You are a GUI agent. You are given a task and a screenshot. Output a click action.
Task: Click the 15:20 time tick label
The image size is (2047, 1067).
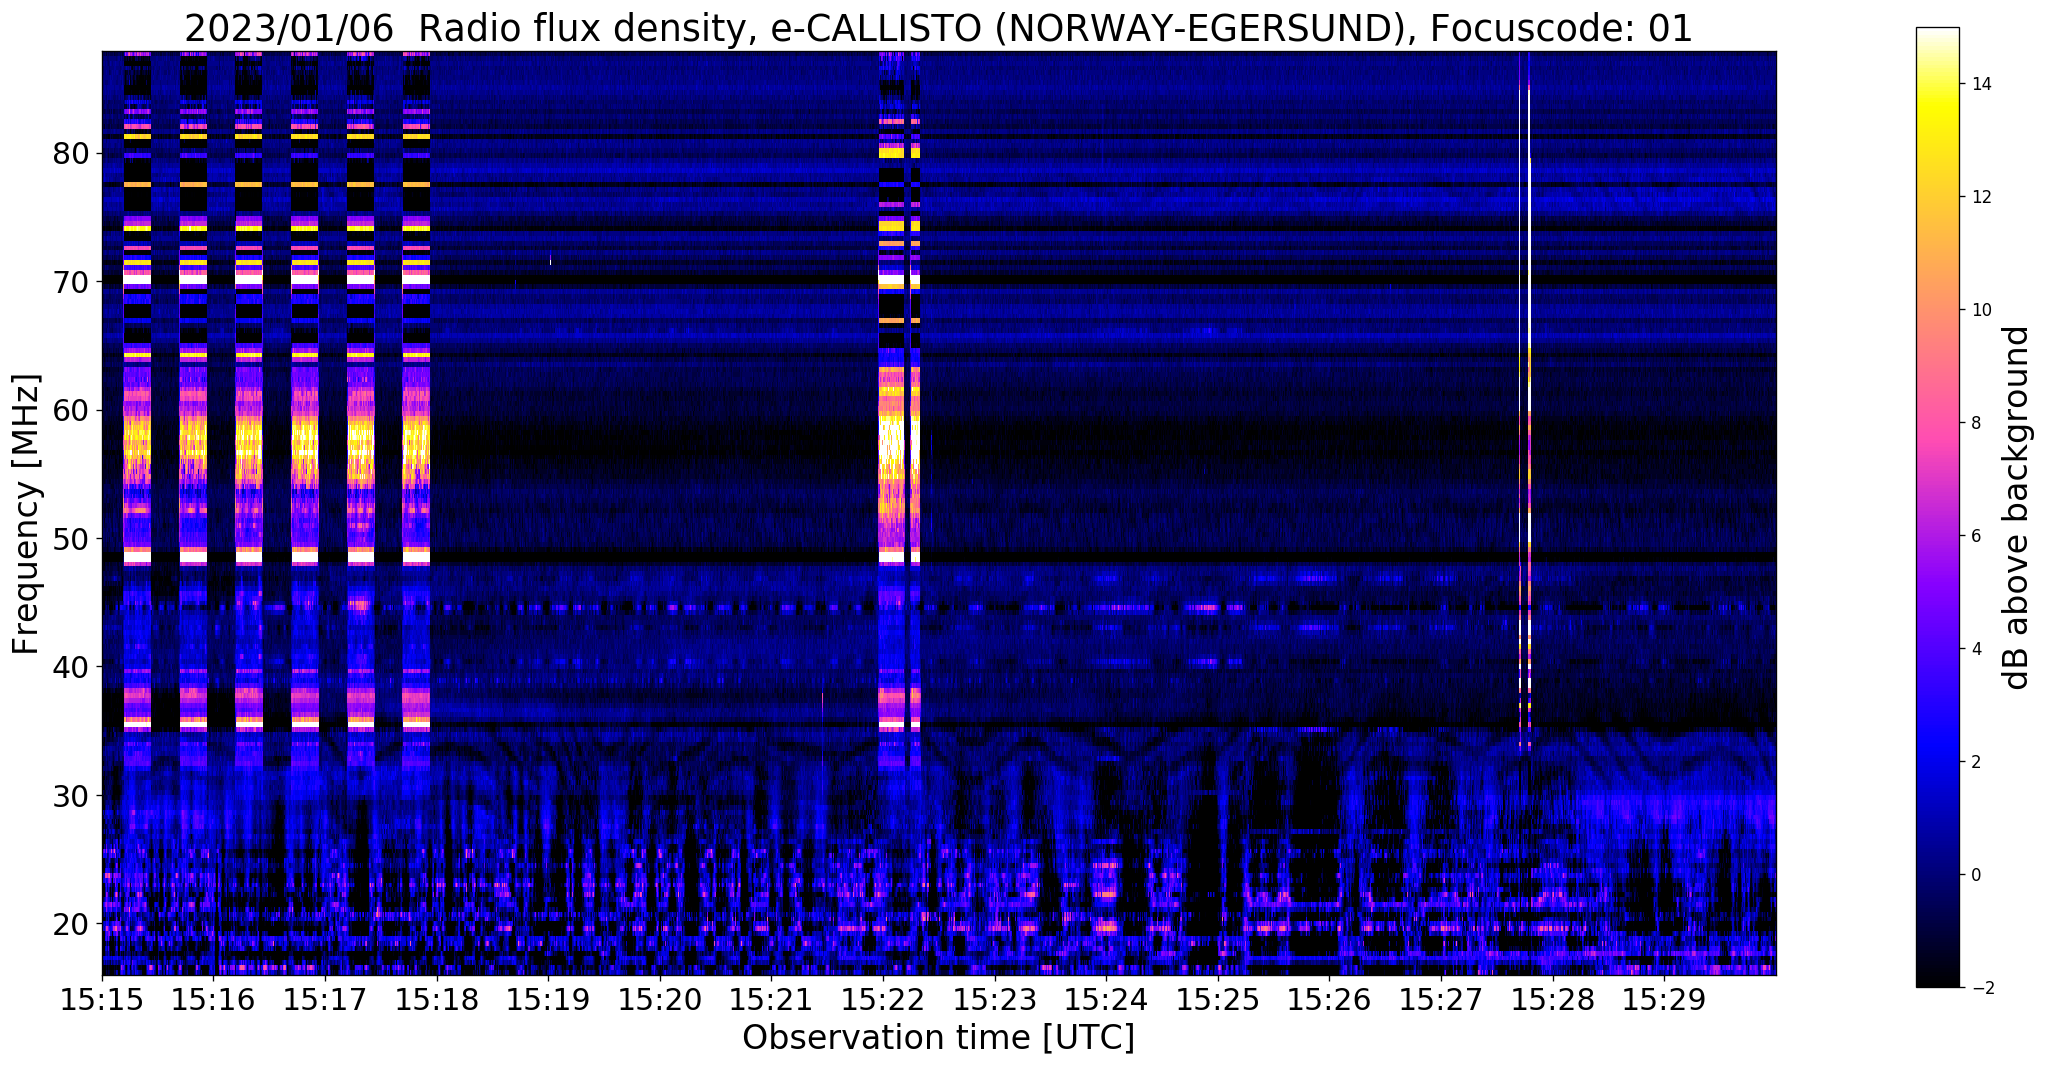[x=660, y=999]
